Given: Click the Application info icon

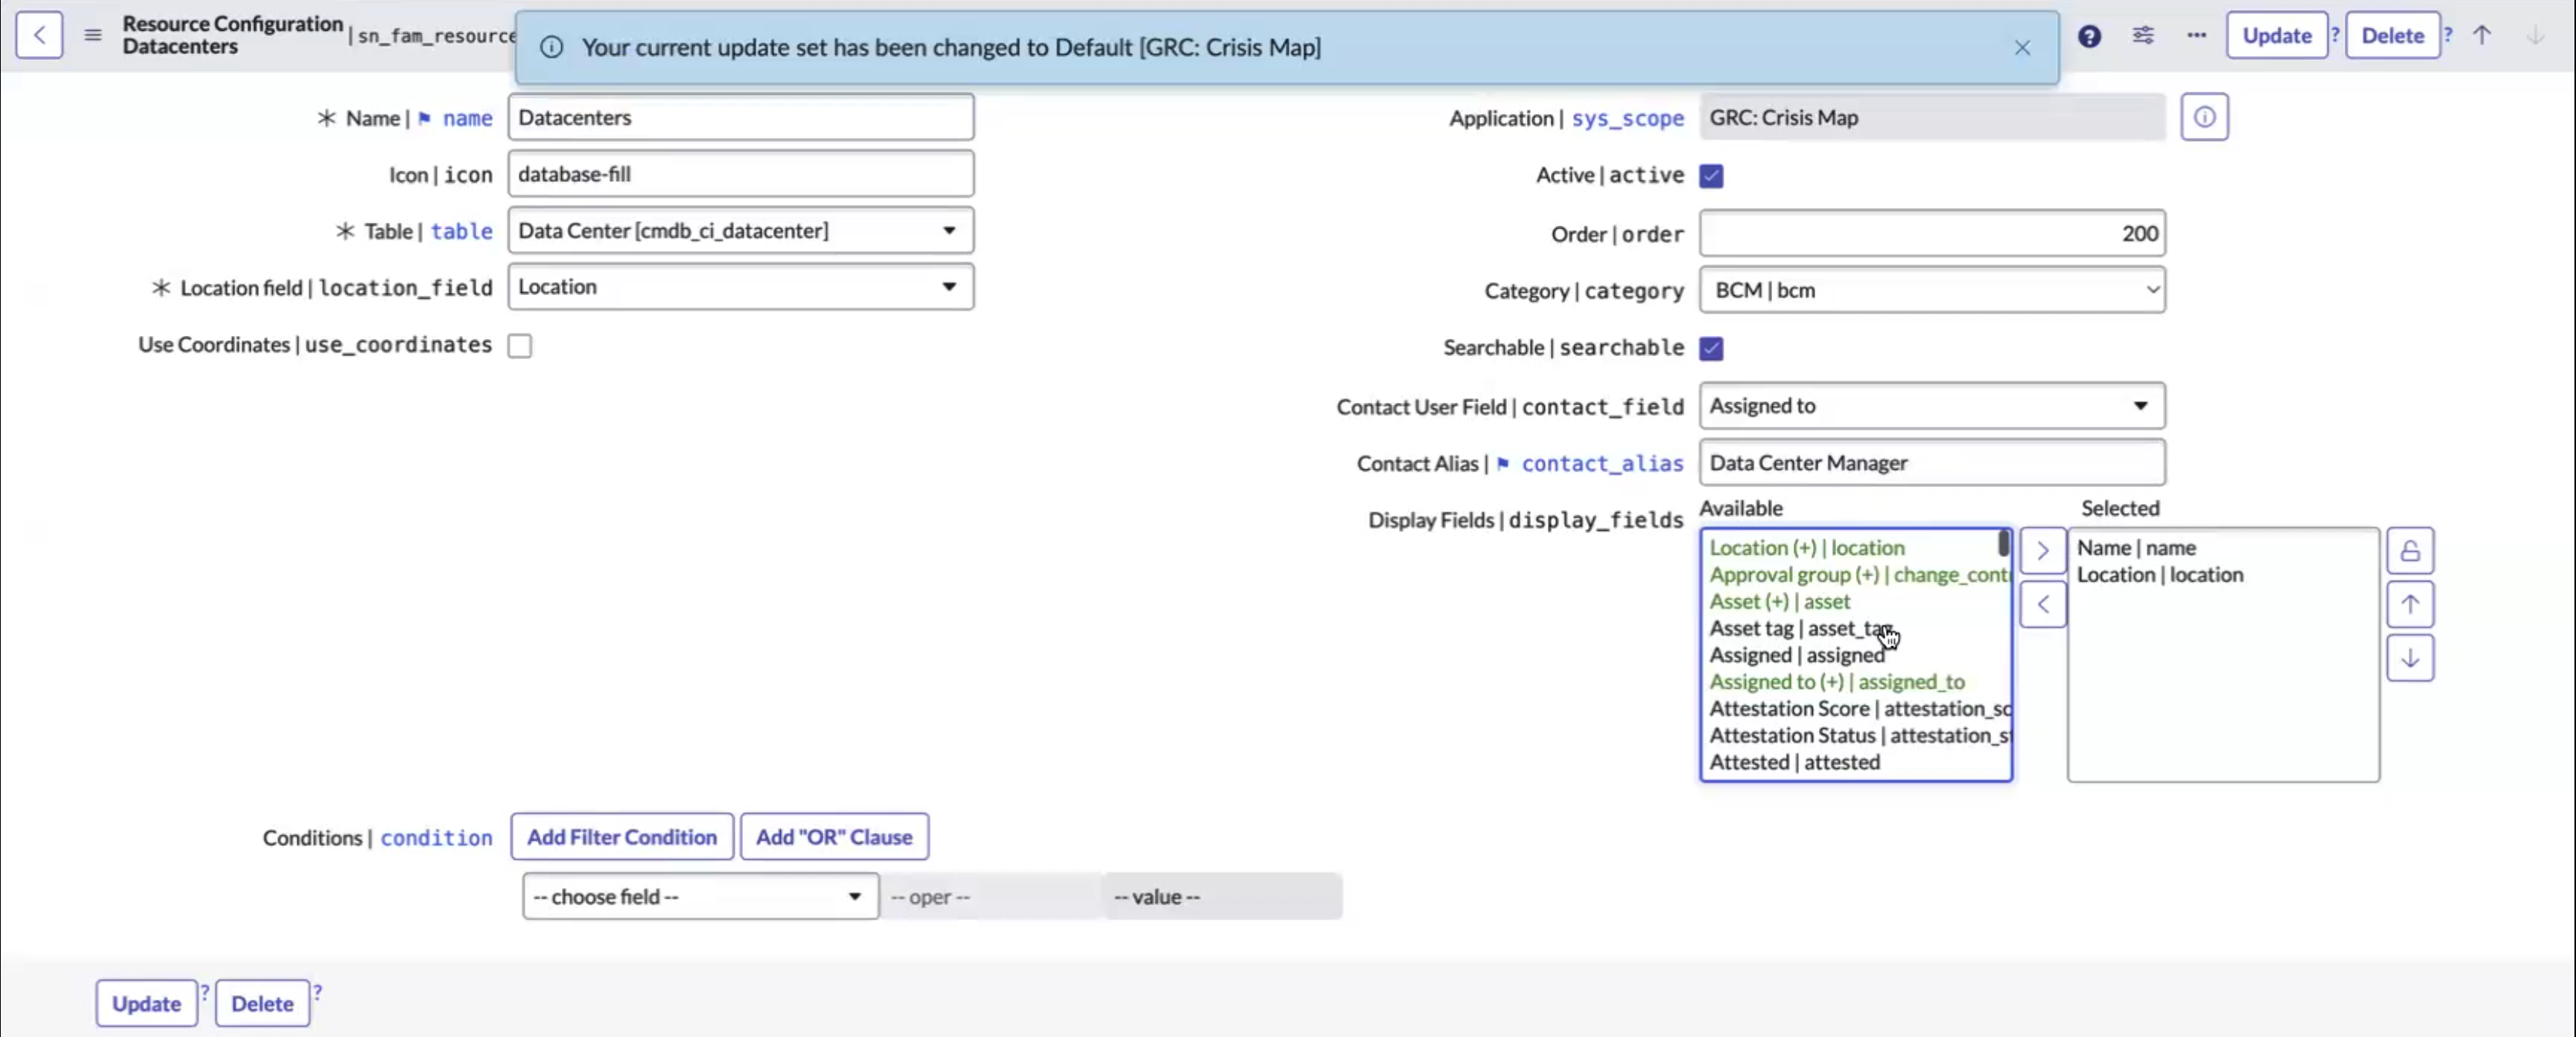Looking at the screenshot, I should [2204, 118].
